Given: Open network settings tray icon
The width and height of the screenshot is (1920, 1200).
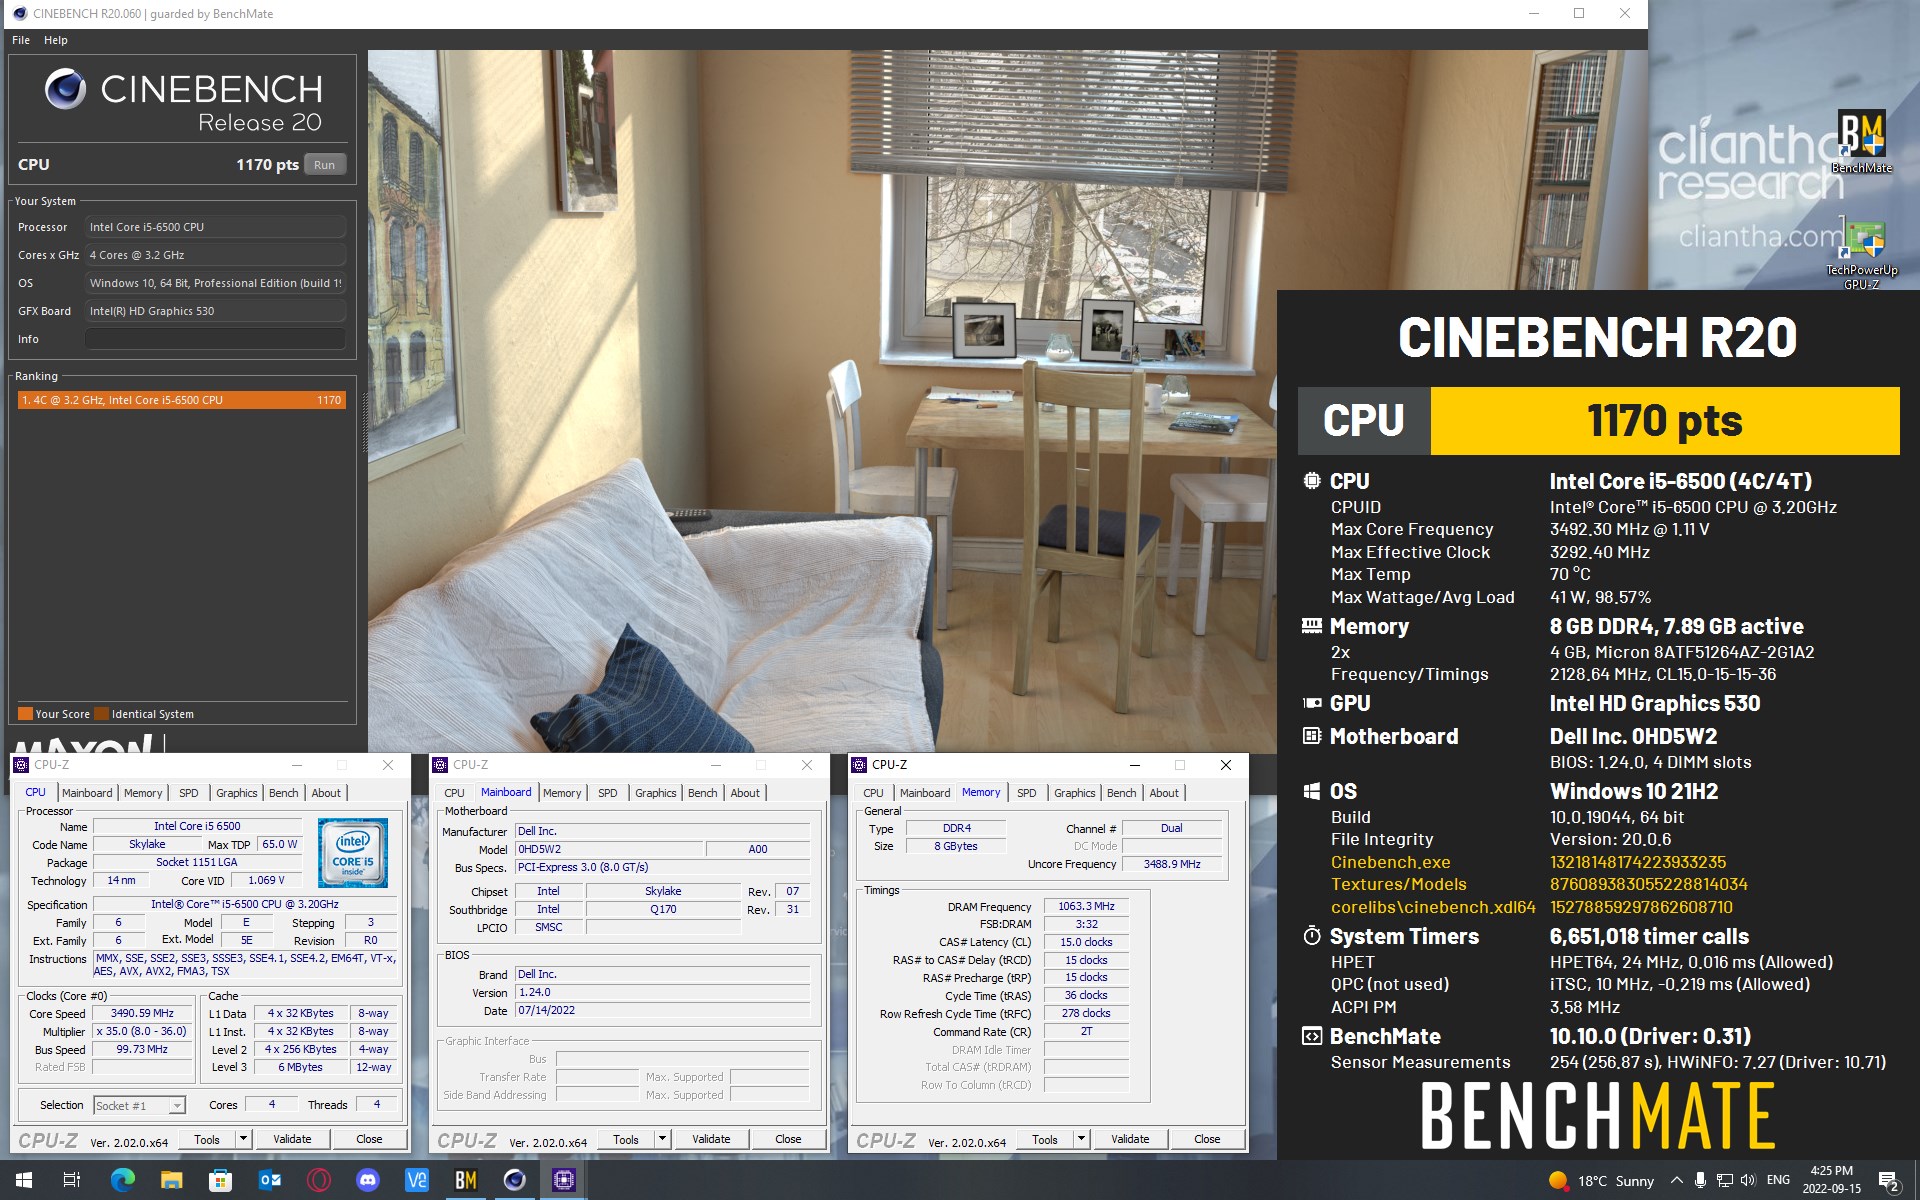Looking at the screenshot, I should (1724, 1180).
